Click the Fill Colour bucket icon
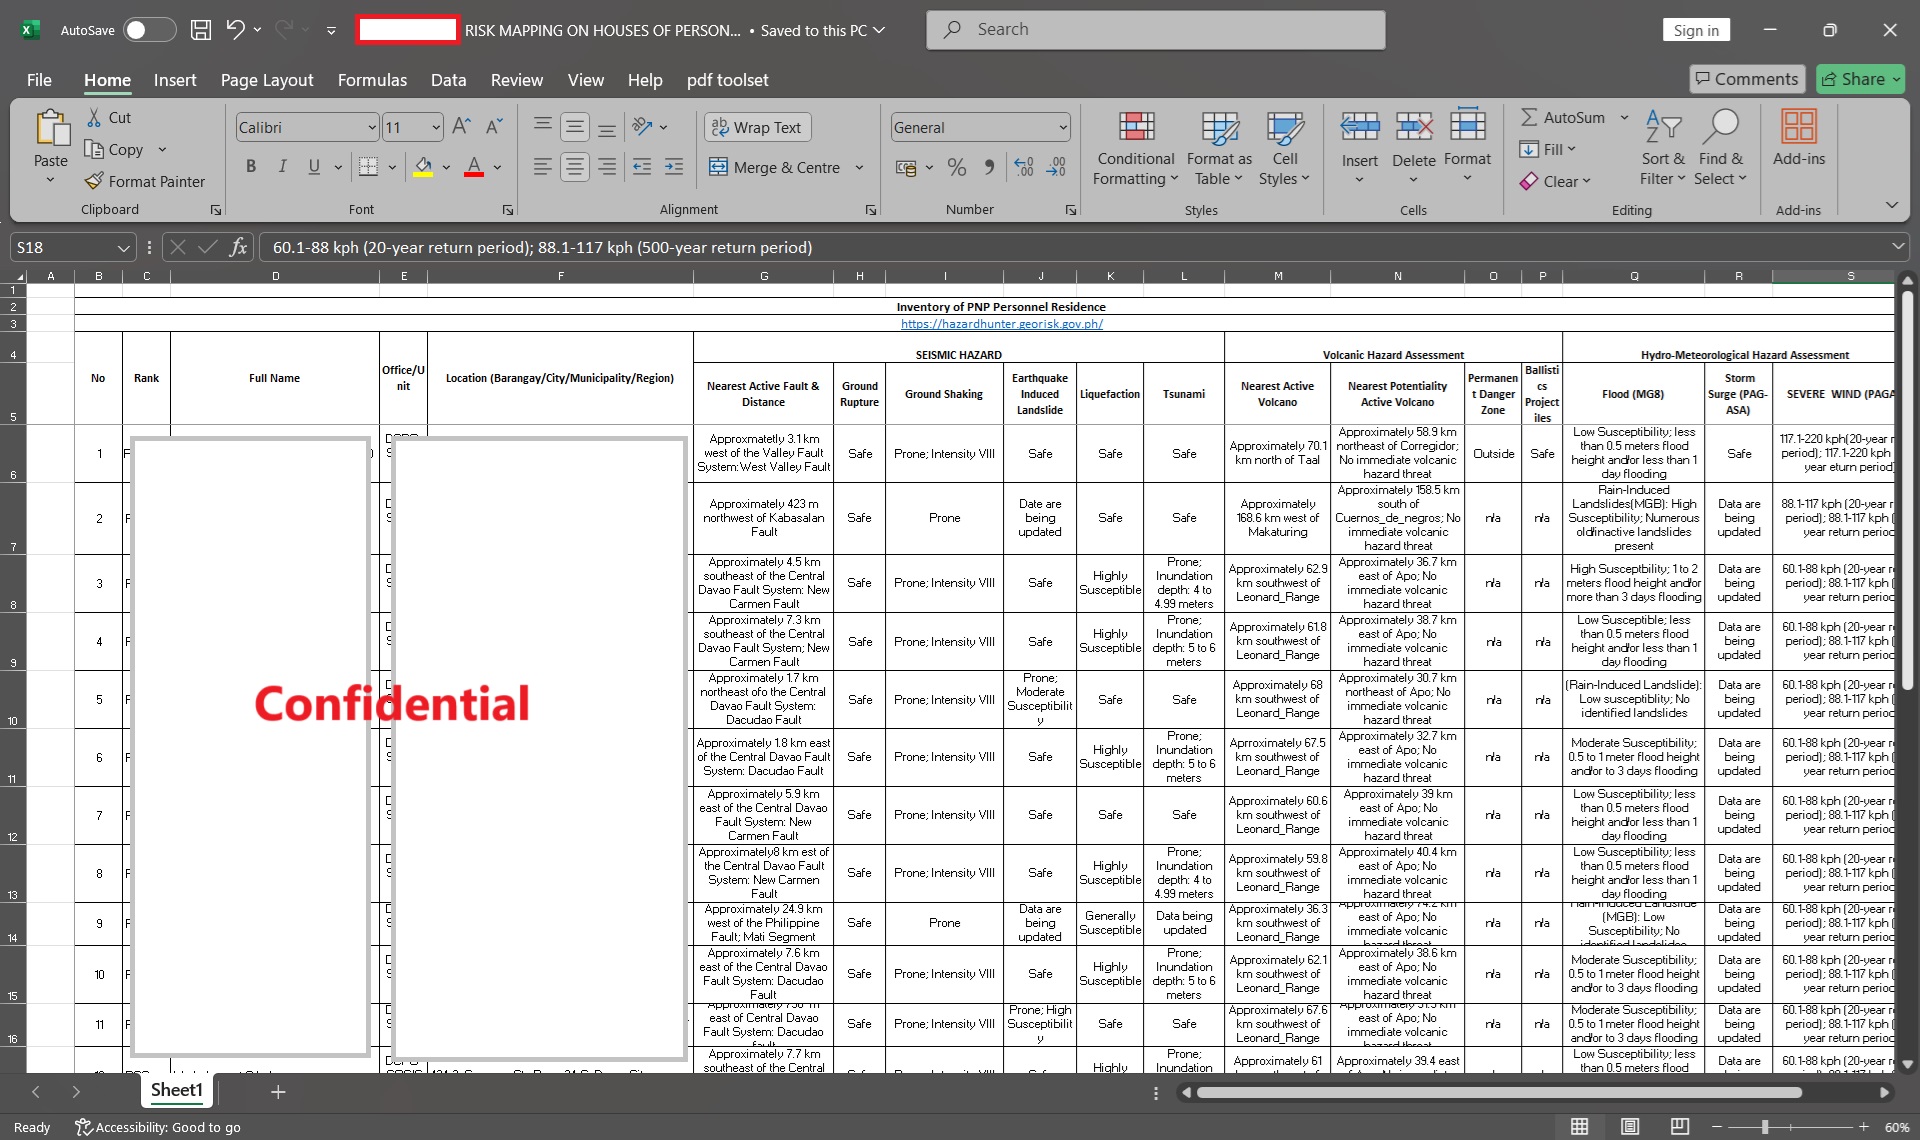 tap(423, 167)
